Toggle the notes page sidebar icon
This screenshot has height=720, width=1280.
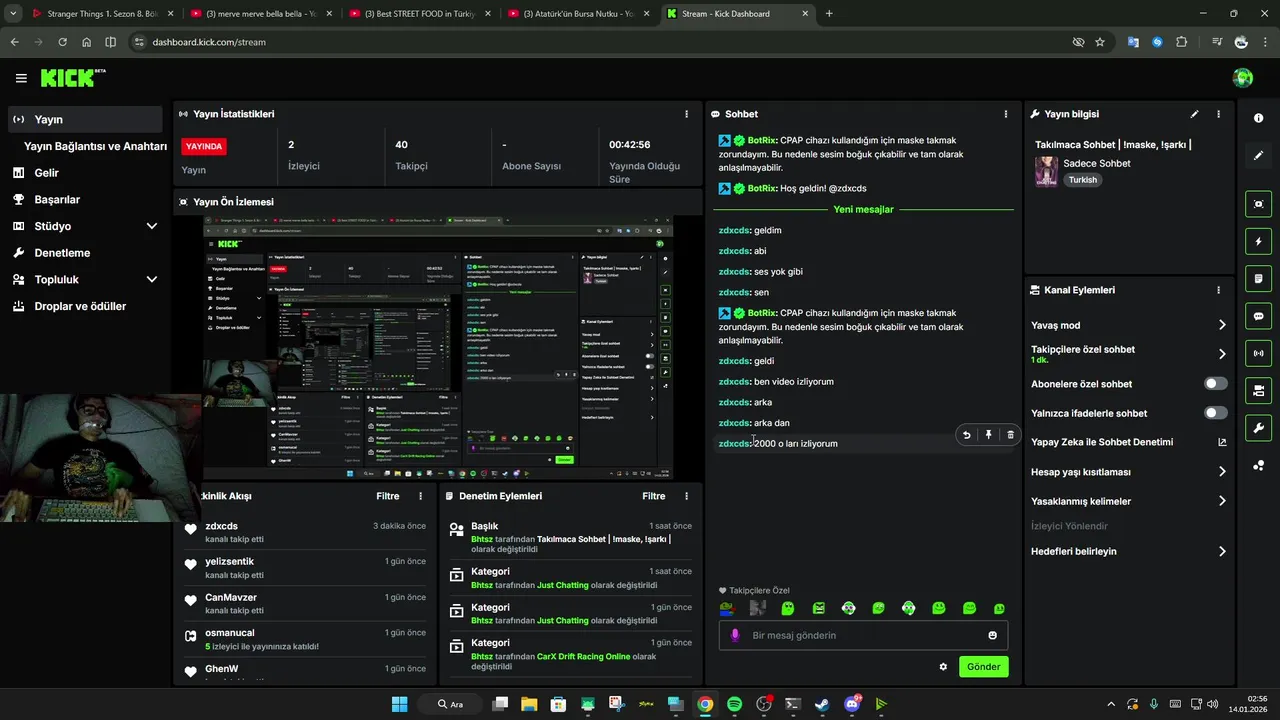pos(1258,278)
